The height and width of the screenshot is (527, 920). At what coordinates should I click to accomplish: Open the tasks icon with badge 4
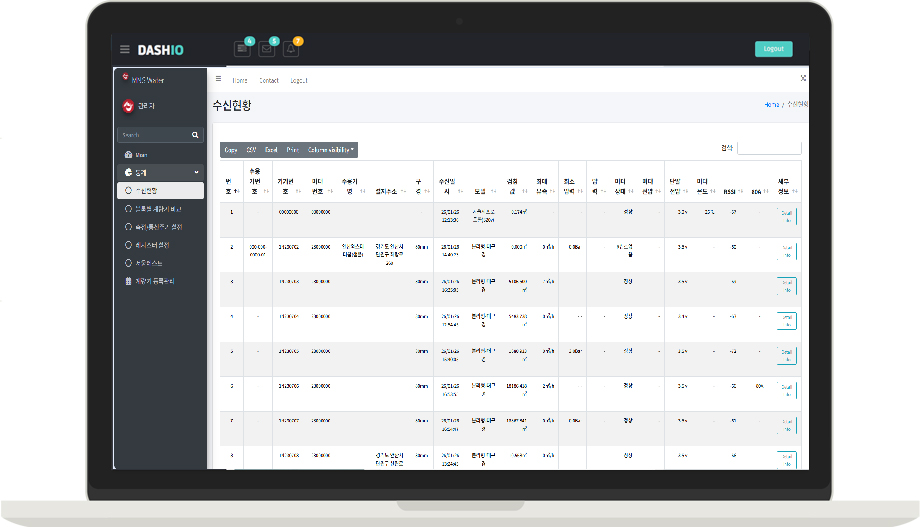coord(241,49)
